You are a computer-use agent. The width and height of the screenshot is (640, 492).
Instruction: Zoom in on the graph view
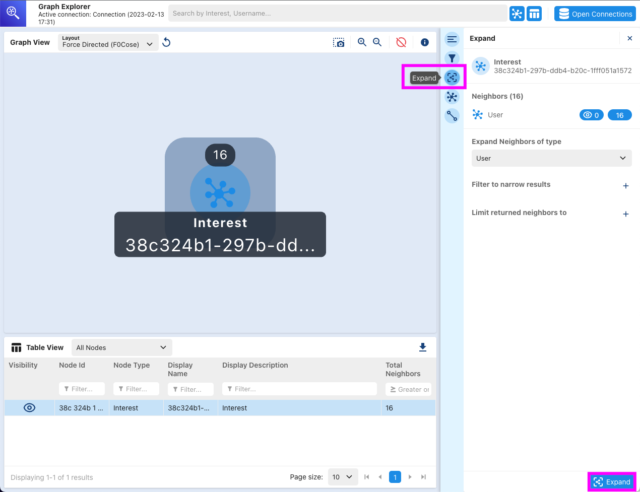(x=362, y=43)
